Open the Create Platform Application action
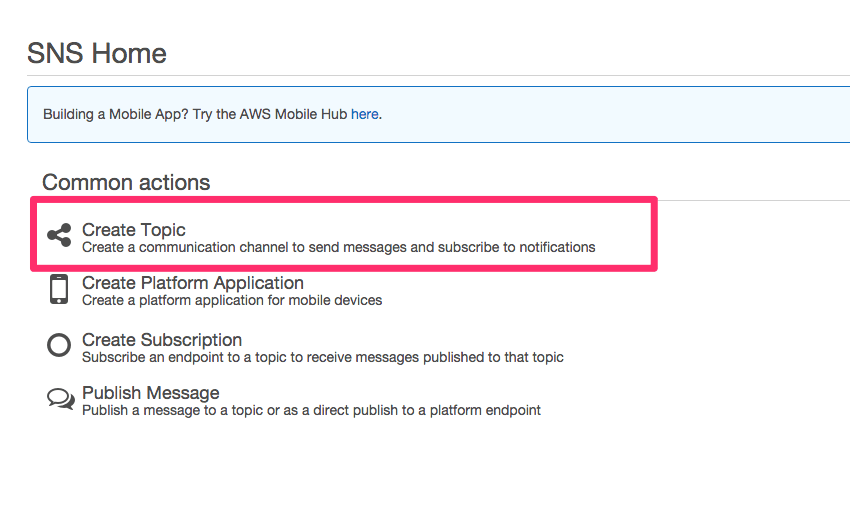The image size is (850, 532). click(192, 283)
